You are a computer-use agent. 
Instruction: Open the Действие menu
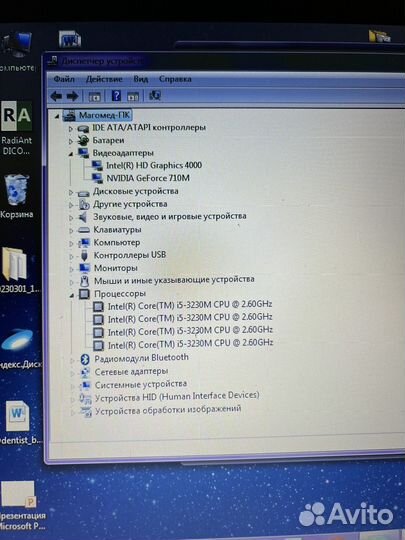click(x=104, y=79)
